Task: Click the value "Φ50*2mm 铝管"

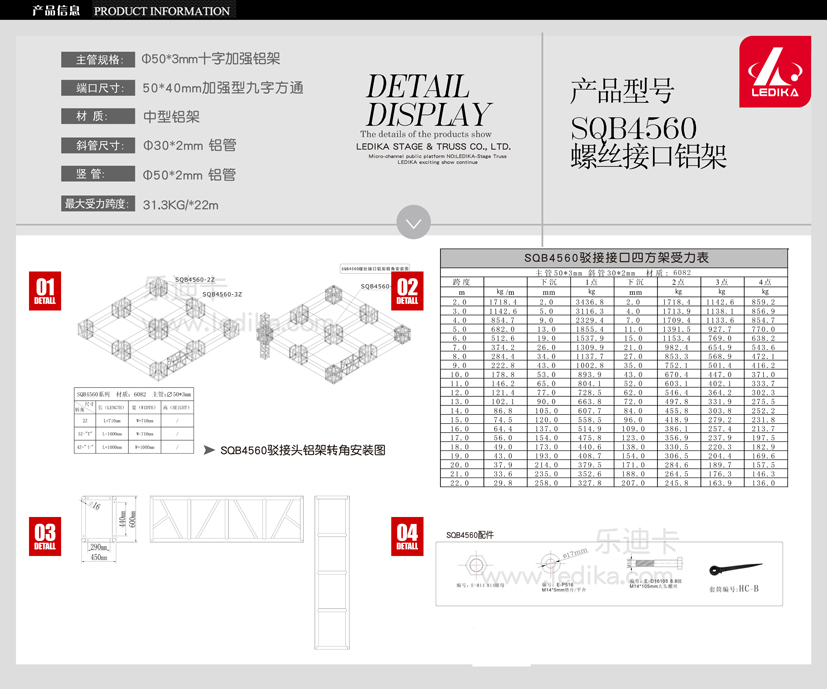Action: (189, 175)
